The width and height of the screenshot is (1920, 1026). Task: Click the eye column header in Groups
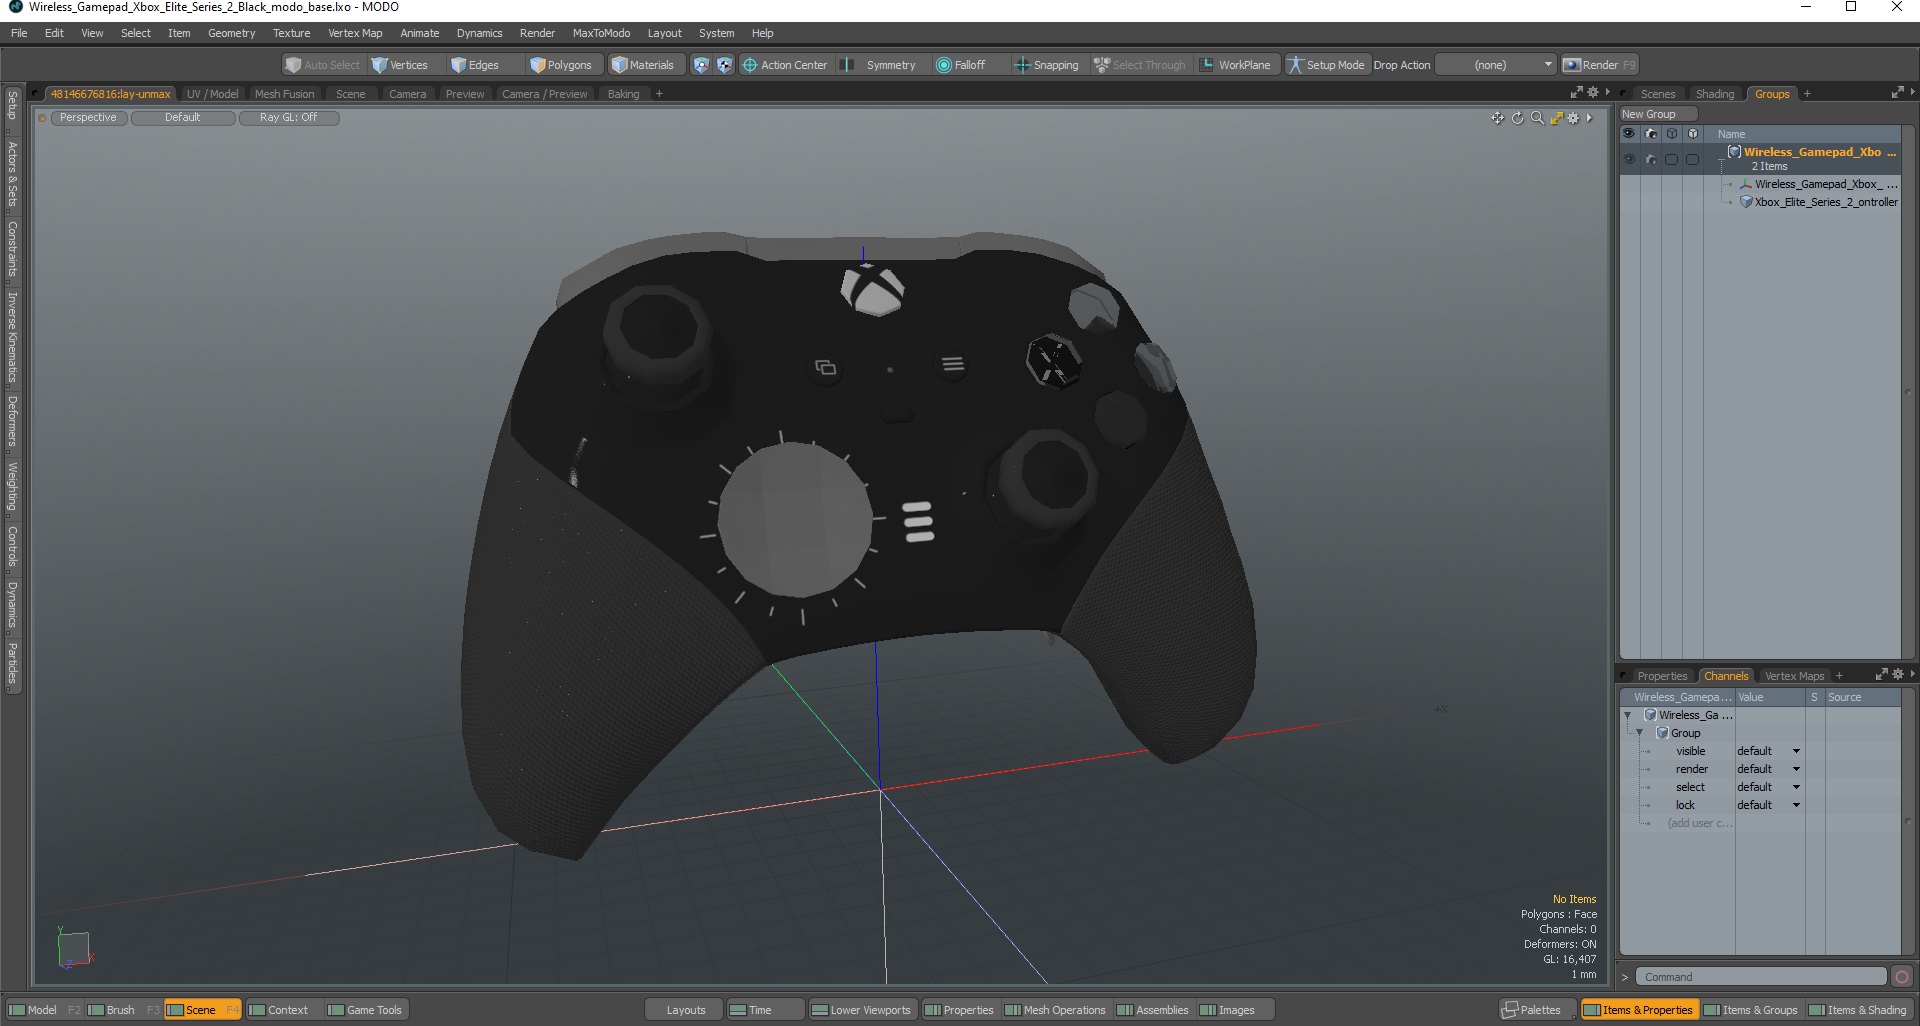pyautogui.click(x=1629, y=134)
